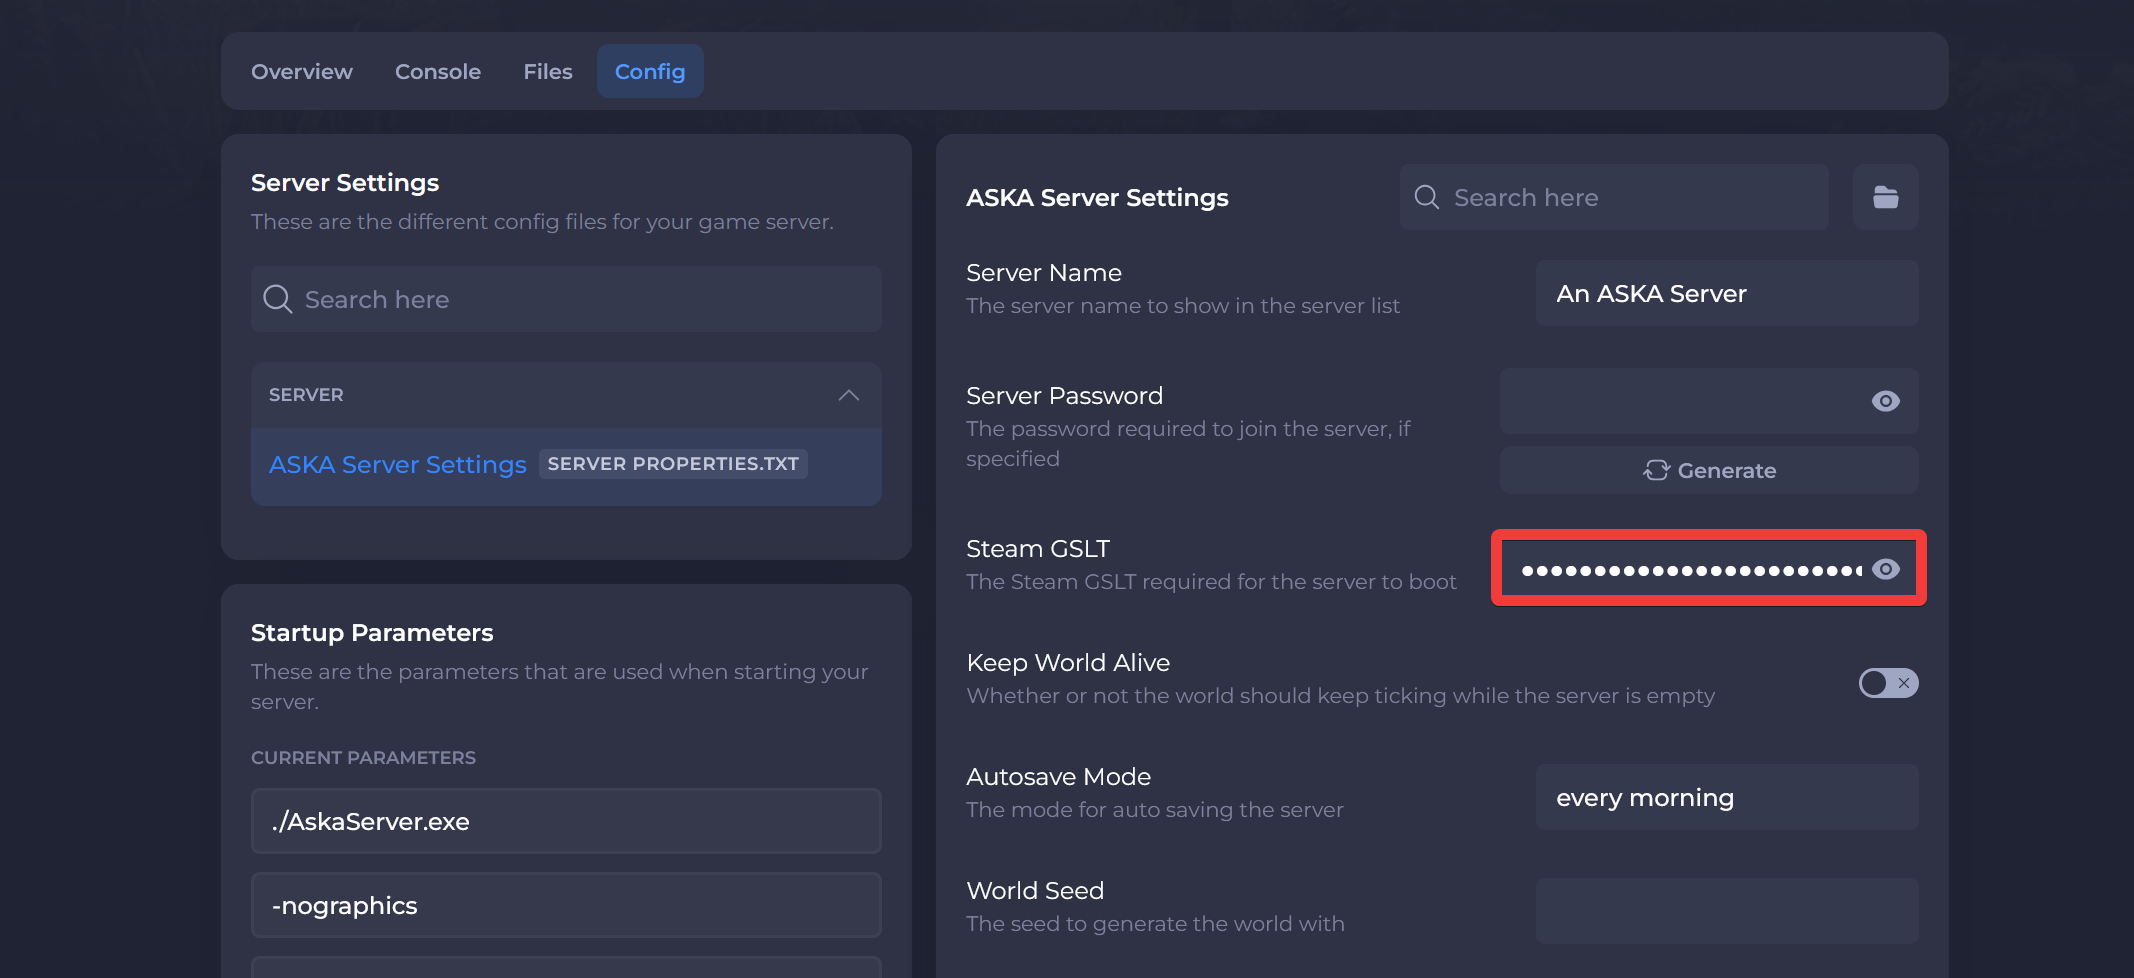Viewport: 2134px width, 978px height.
Task: Toggle Keep World Alive switch
Action: pyautogui.click(x=1888, y=683)
